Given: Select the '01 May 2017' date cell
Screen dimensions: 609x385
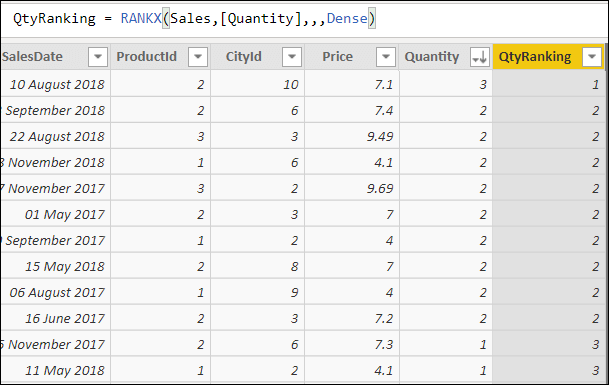Looking at the screenshot, I should coord(56,214).
